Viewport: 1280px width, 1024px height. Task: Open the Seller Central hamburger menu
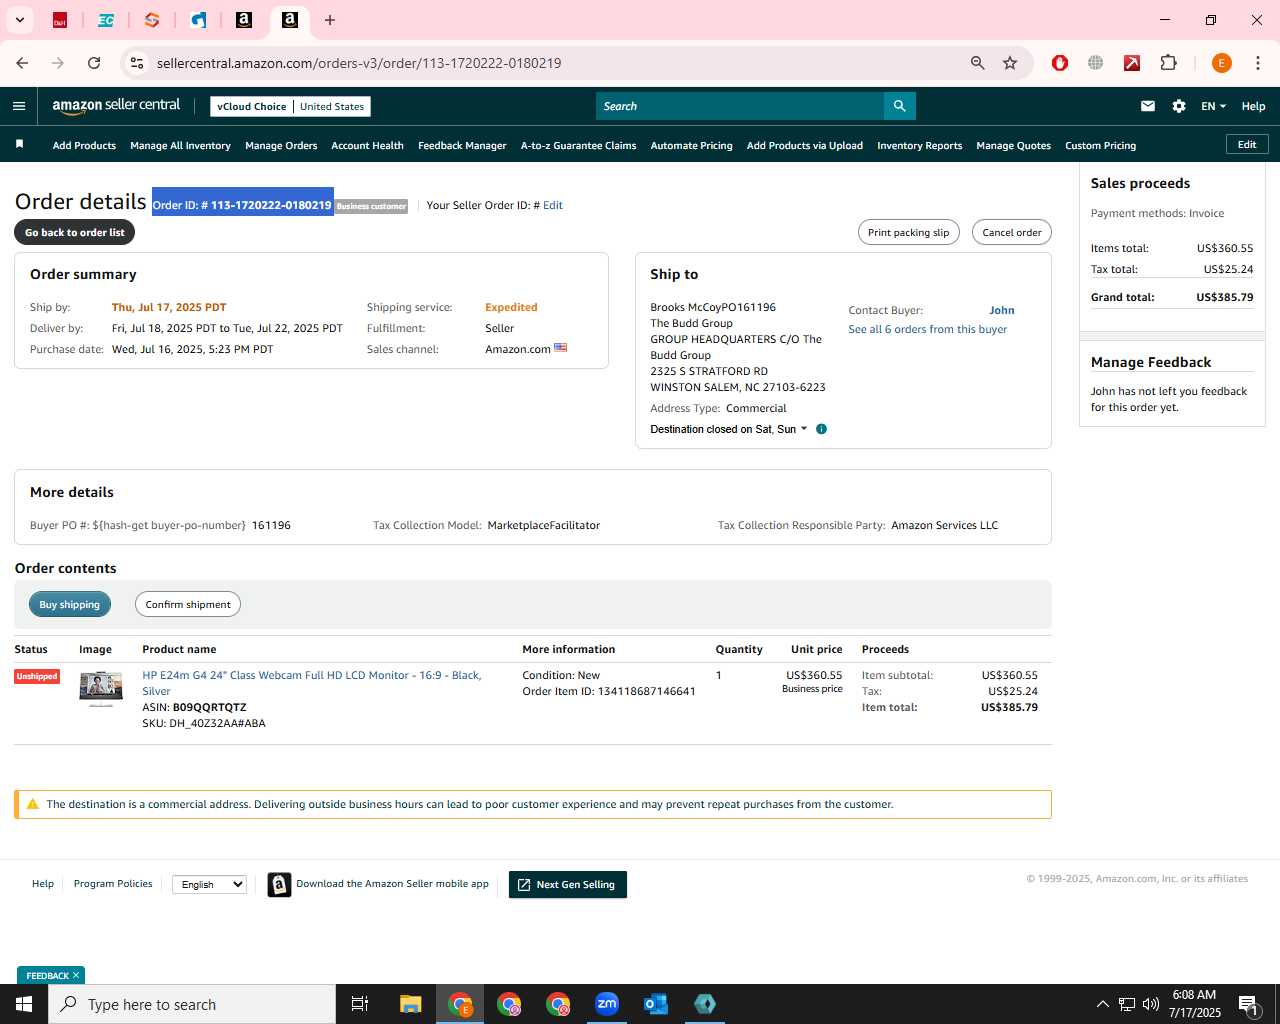click(x=19, y=106)
